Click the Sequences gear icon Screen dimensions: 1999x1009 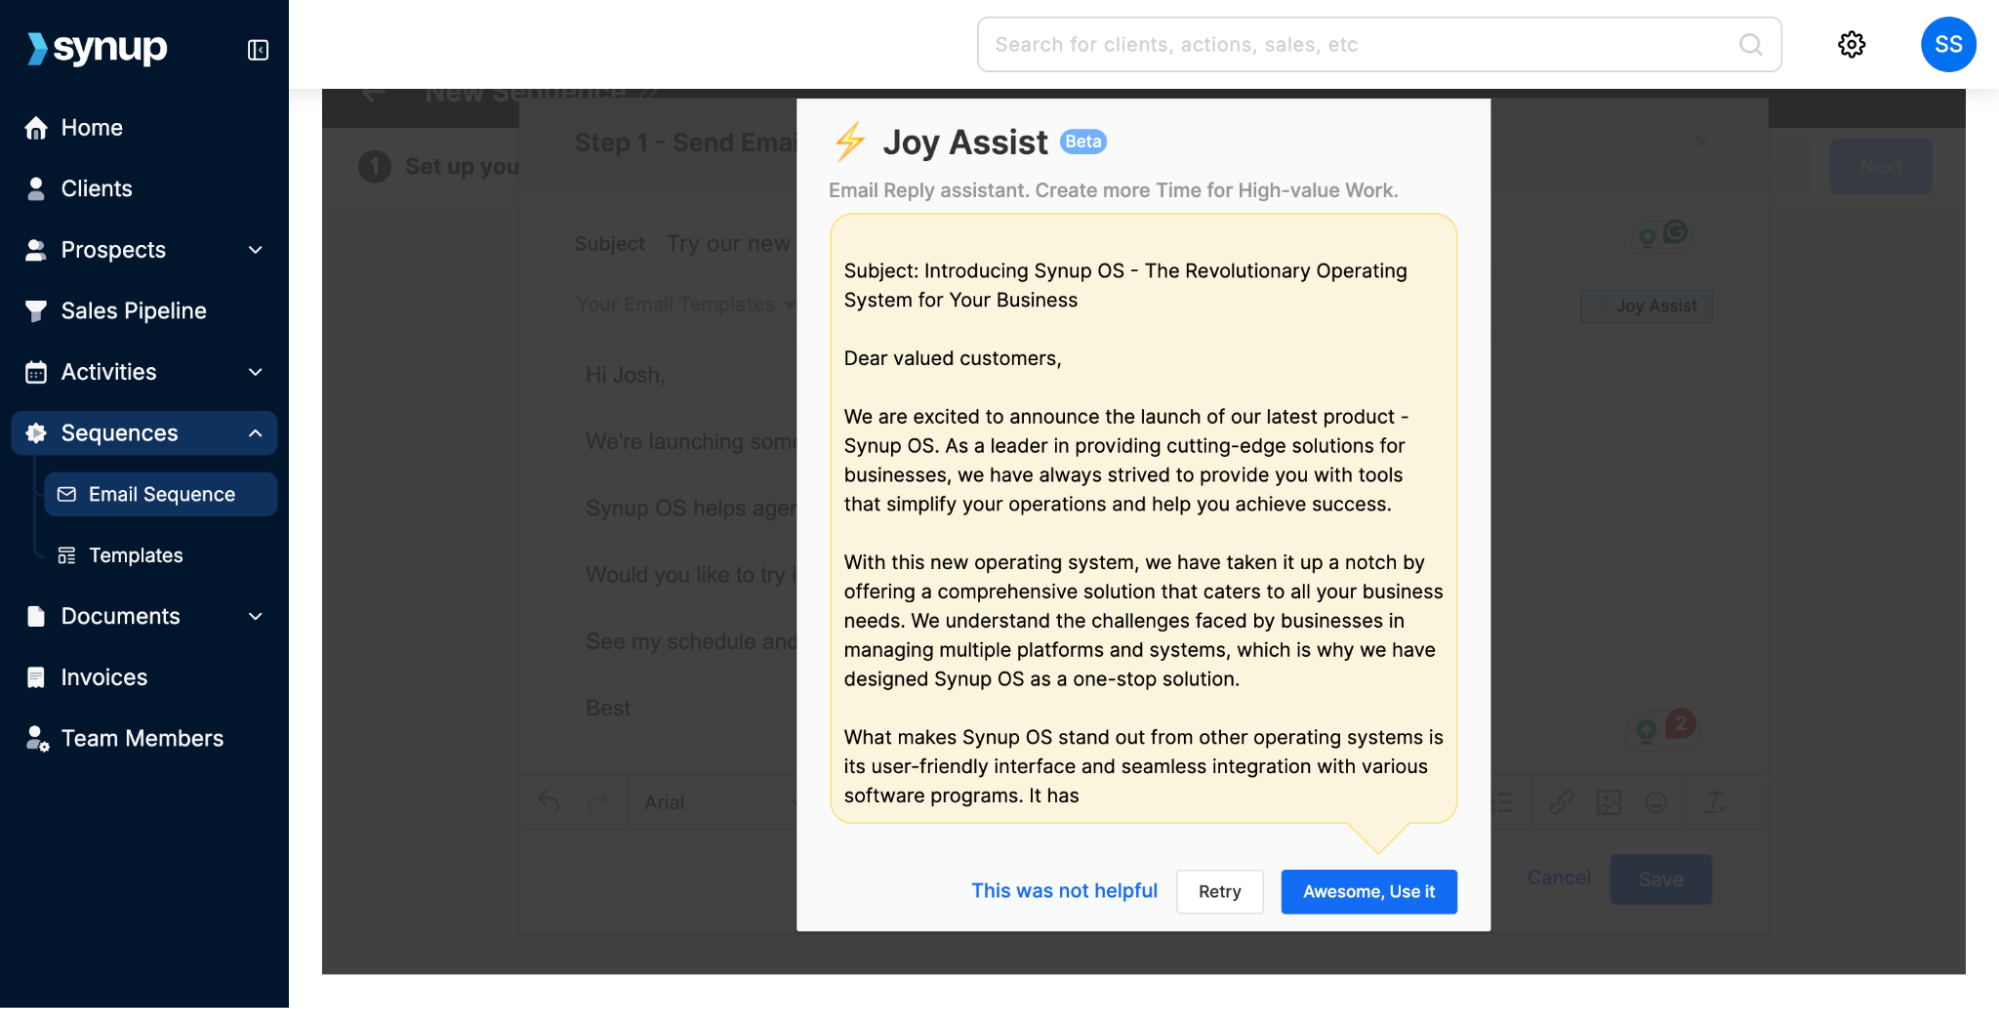(36, 433)
